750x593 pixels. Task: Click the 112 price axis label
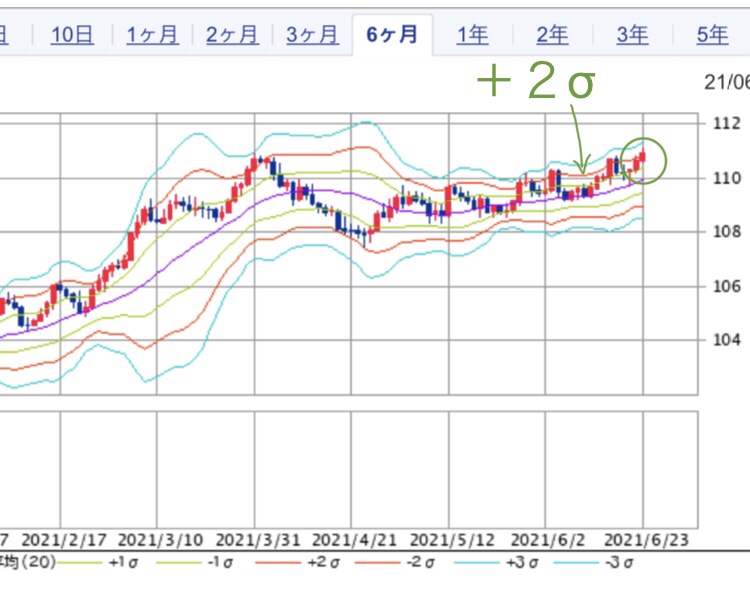click(x=726, y=124)
